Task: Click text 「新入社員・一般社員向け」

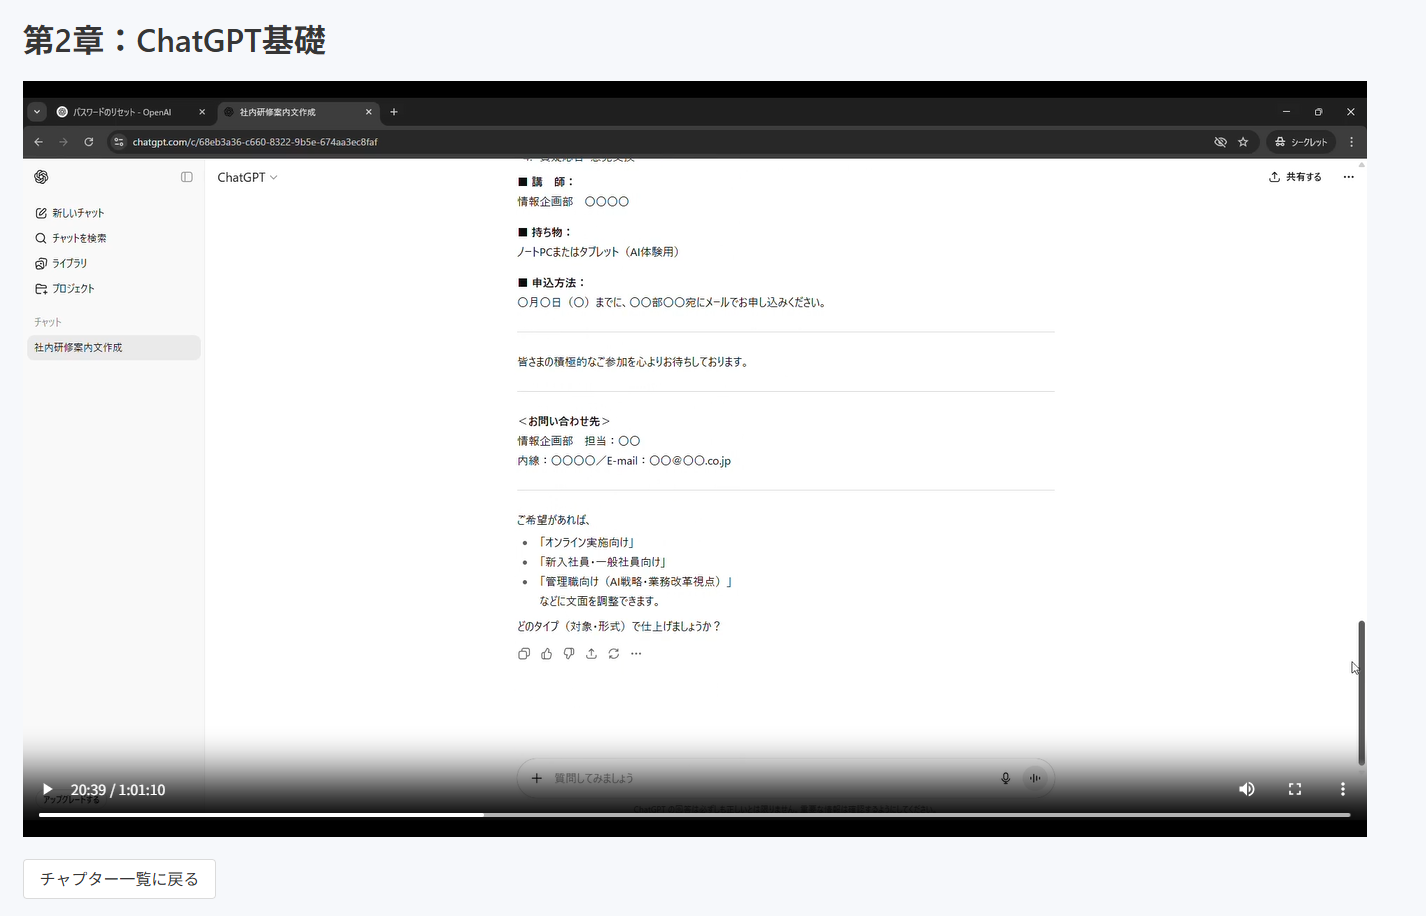Action: (603, 562)
